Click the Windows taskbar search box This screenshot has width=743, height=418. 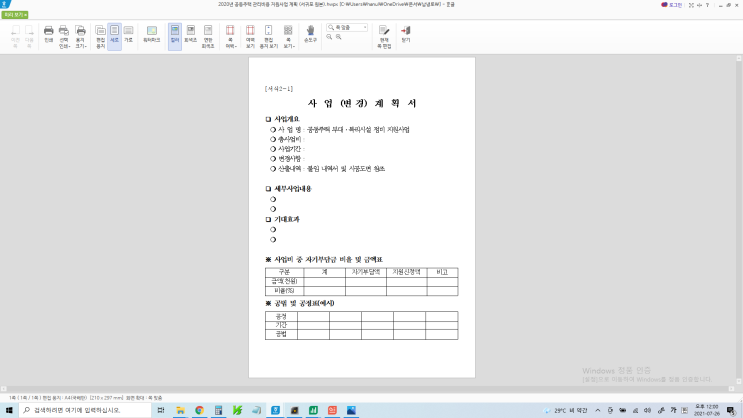coord(85,410)
